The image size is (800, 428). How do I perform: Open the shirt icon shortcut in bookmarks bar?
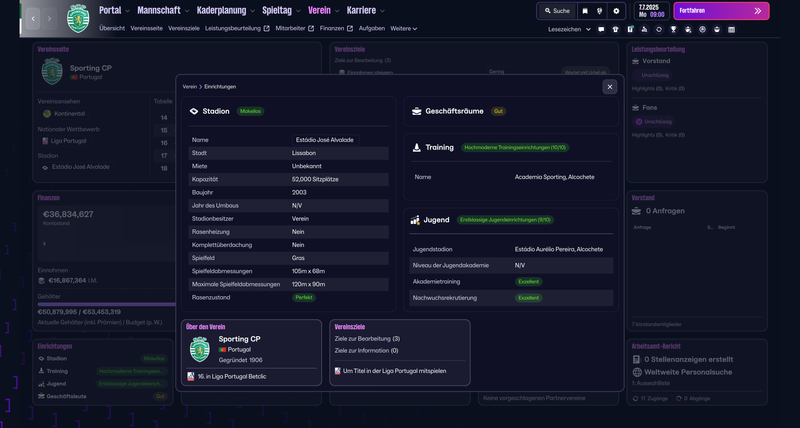pyautogui.click(x=615, y=30)
